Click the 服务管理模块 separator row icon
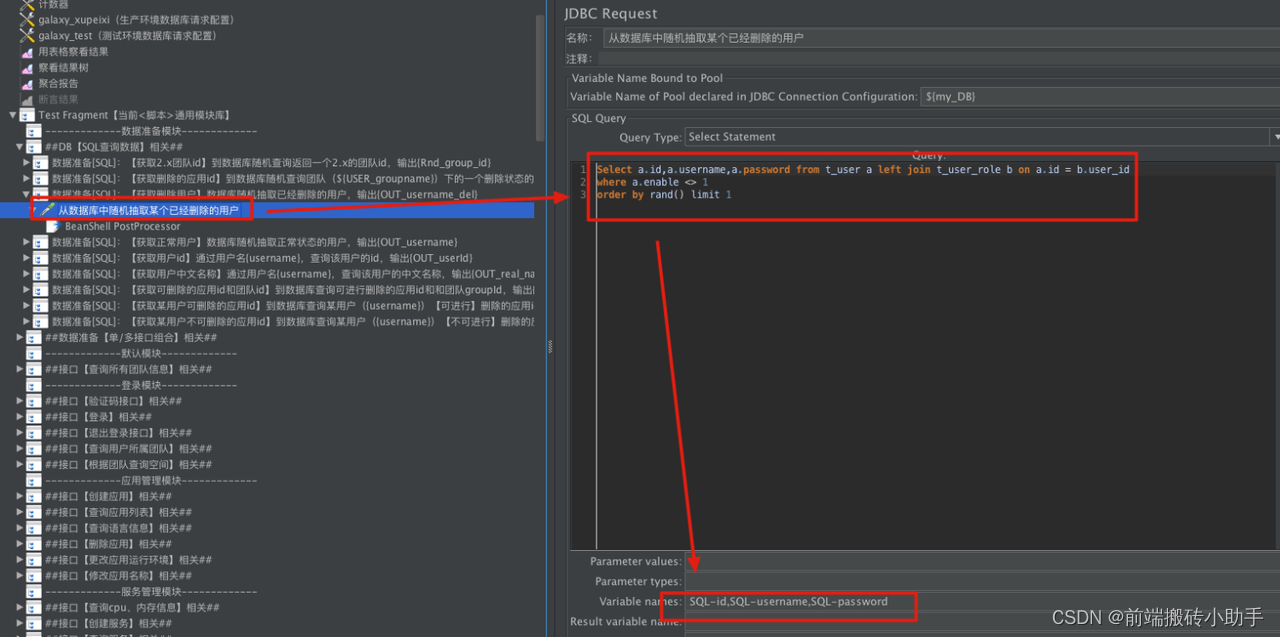Viewport: 1280px width, 637px height. (34, 591)
